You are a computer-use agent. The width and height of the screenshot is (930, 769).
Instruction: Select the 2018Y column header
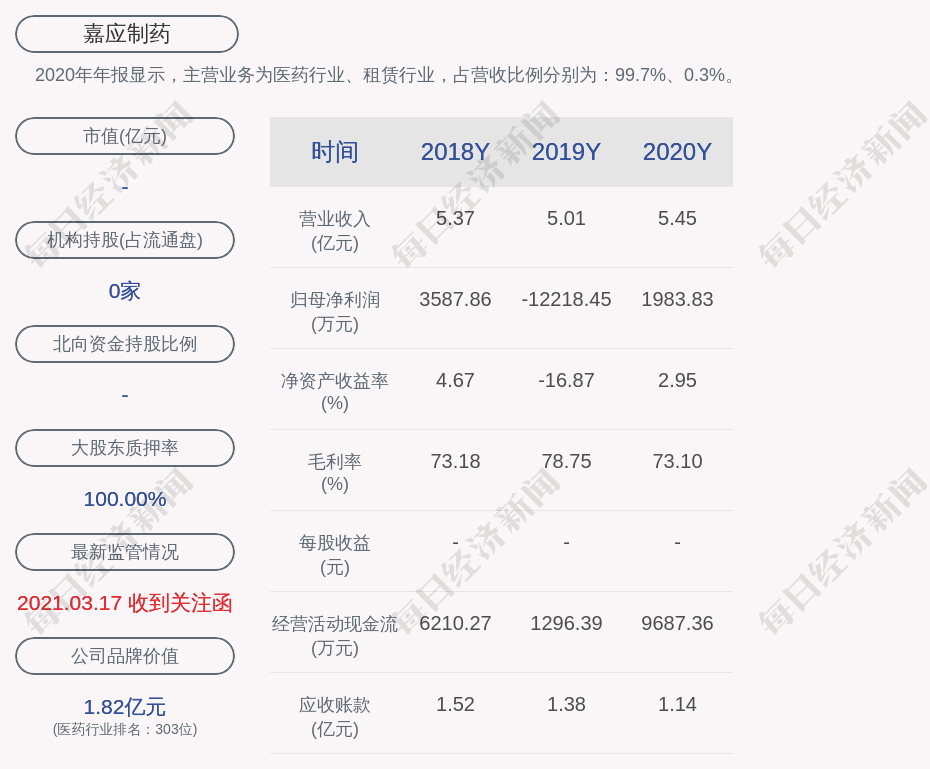pos(456,152)
